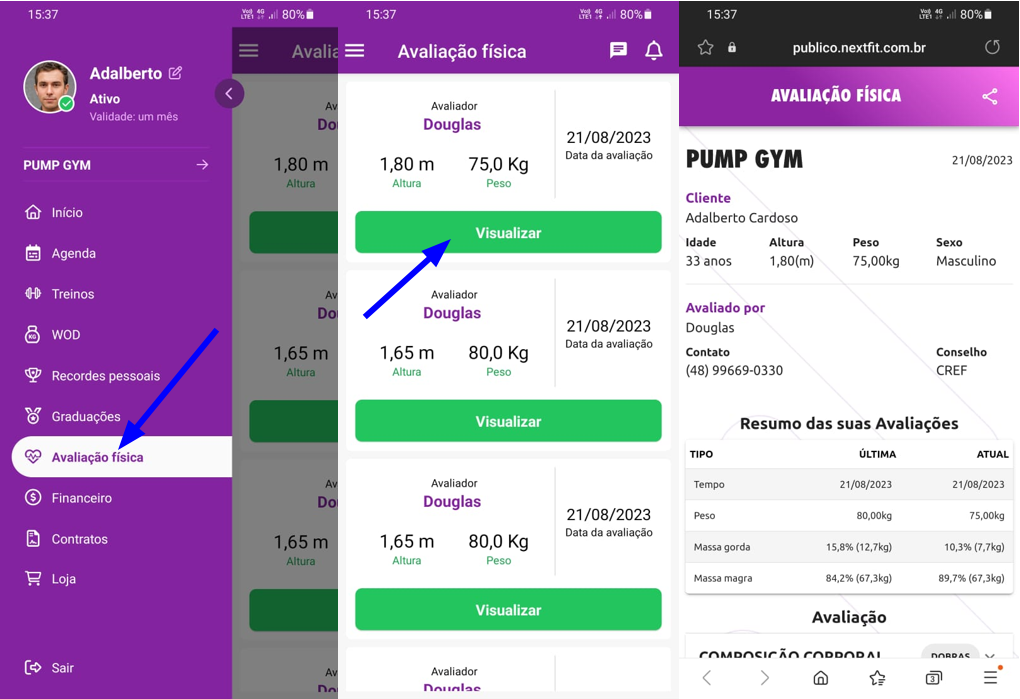Open PUMP GYM arrow in side menu
Viewport: 1020px width, 699px height.
(202, 165)
